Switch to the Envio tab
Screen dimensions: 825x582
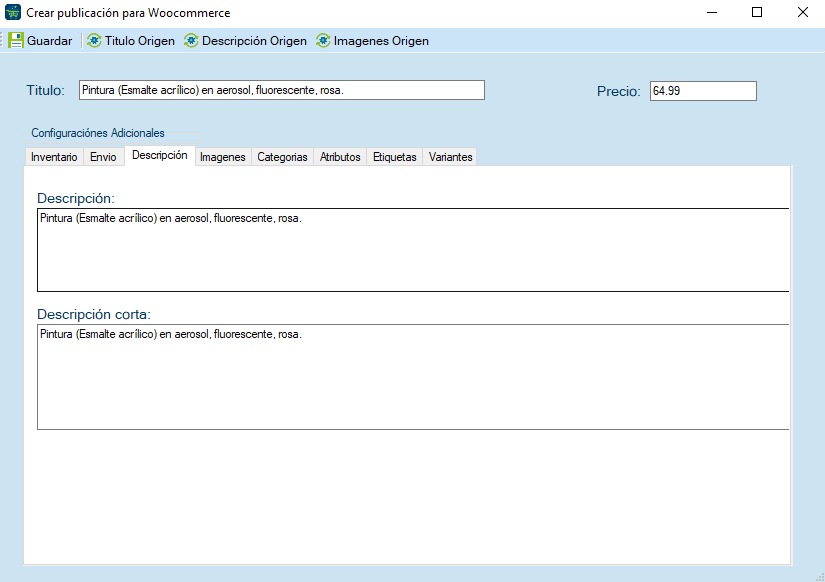point(103,157)
